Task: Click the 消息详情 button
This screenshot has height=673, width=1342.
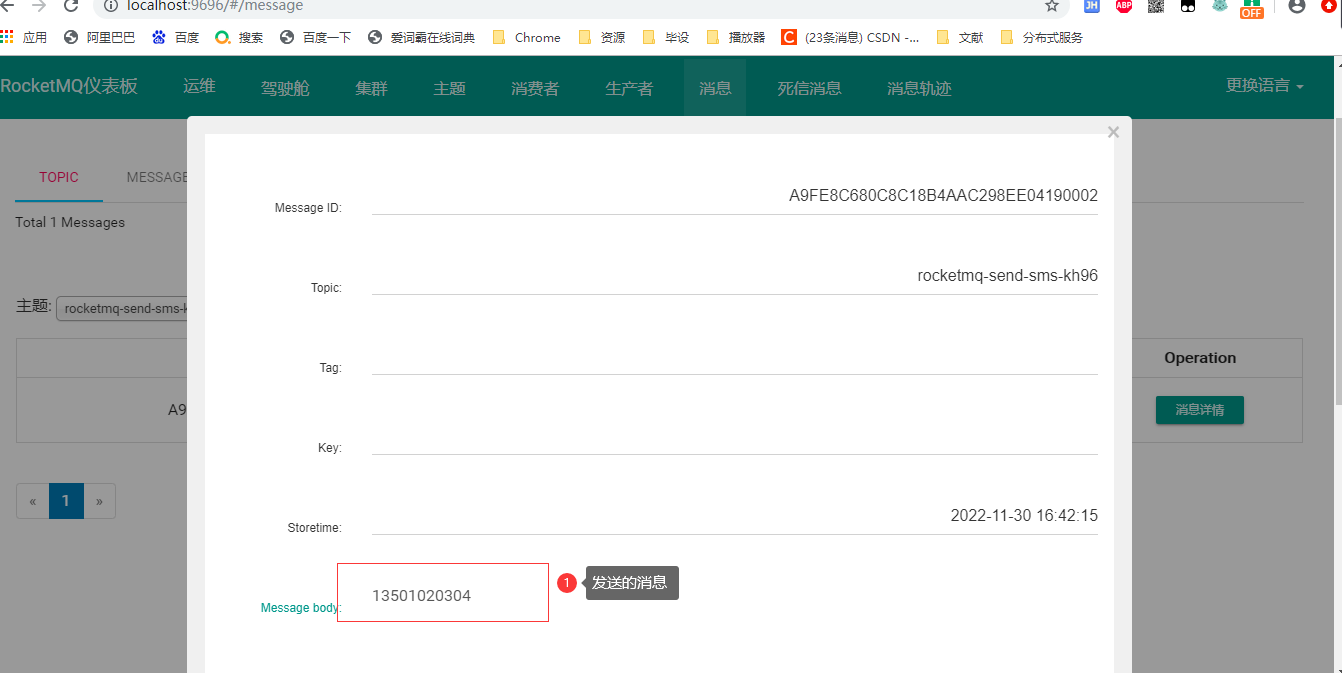Action: click(1199, 409)
